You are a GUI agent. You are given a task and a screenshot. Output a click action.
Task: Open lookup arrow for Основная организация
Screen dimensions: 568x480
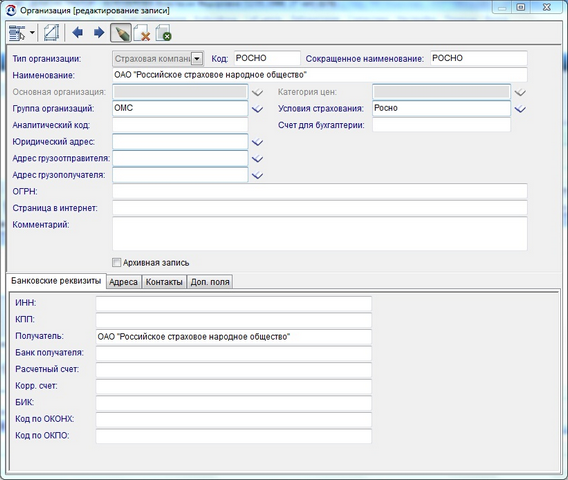pos(257,92)
